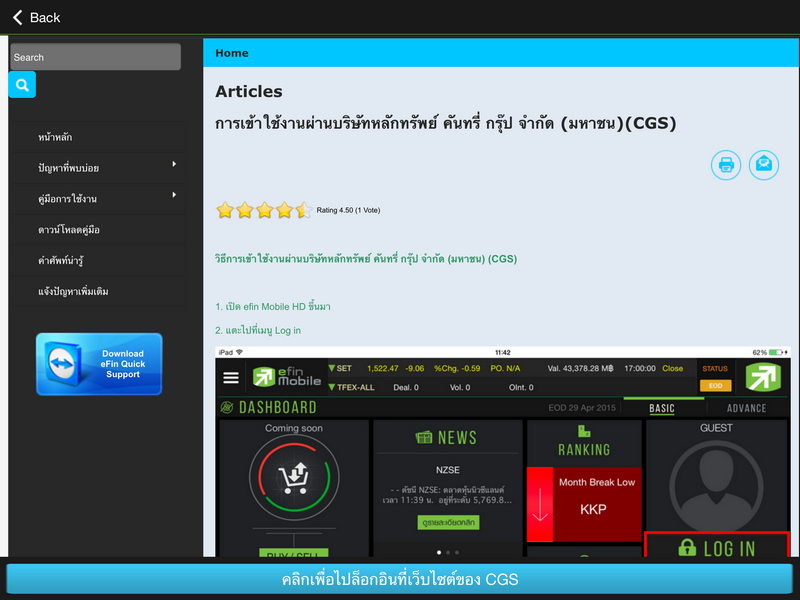Rate the article five stars

304,210
